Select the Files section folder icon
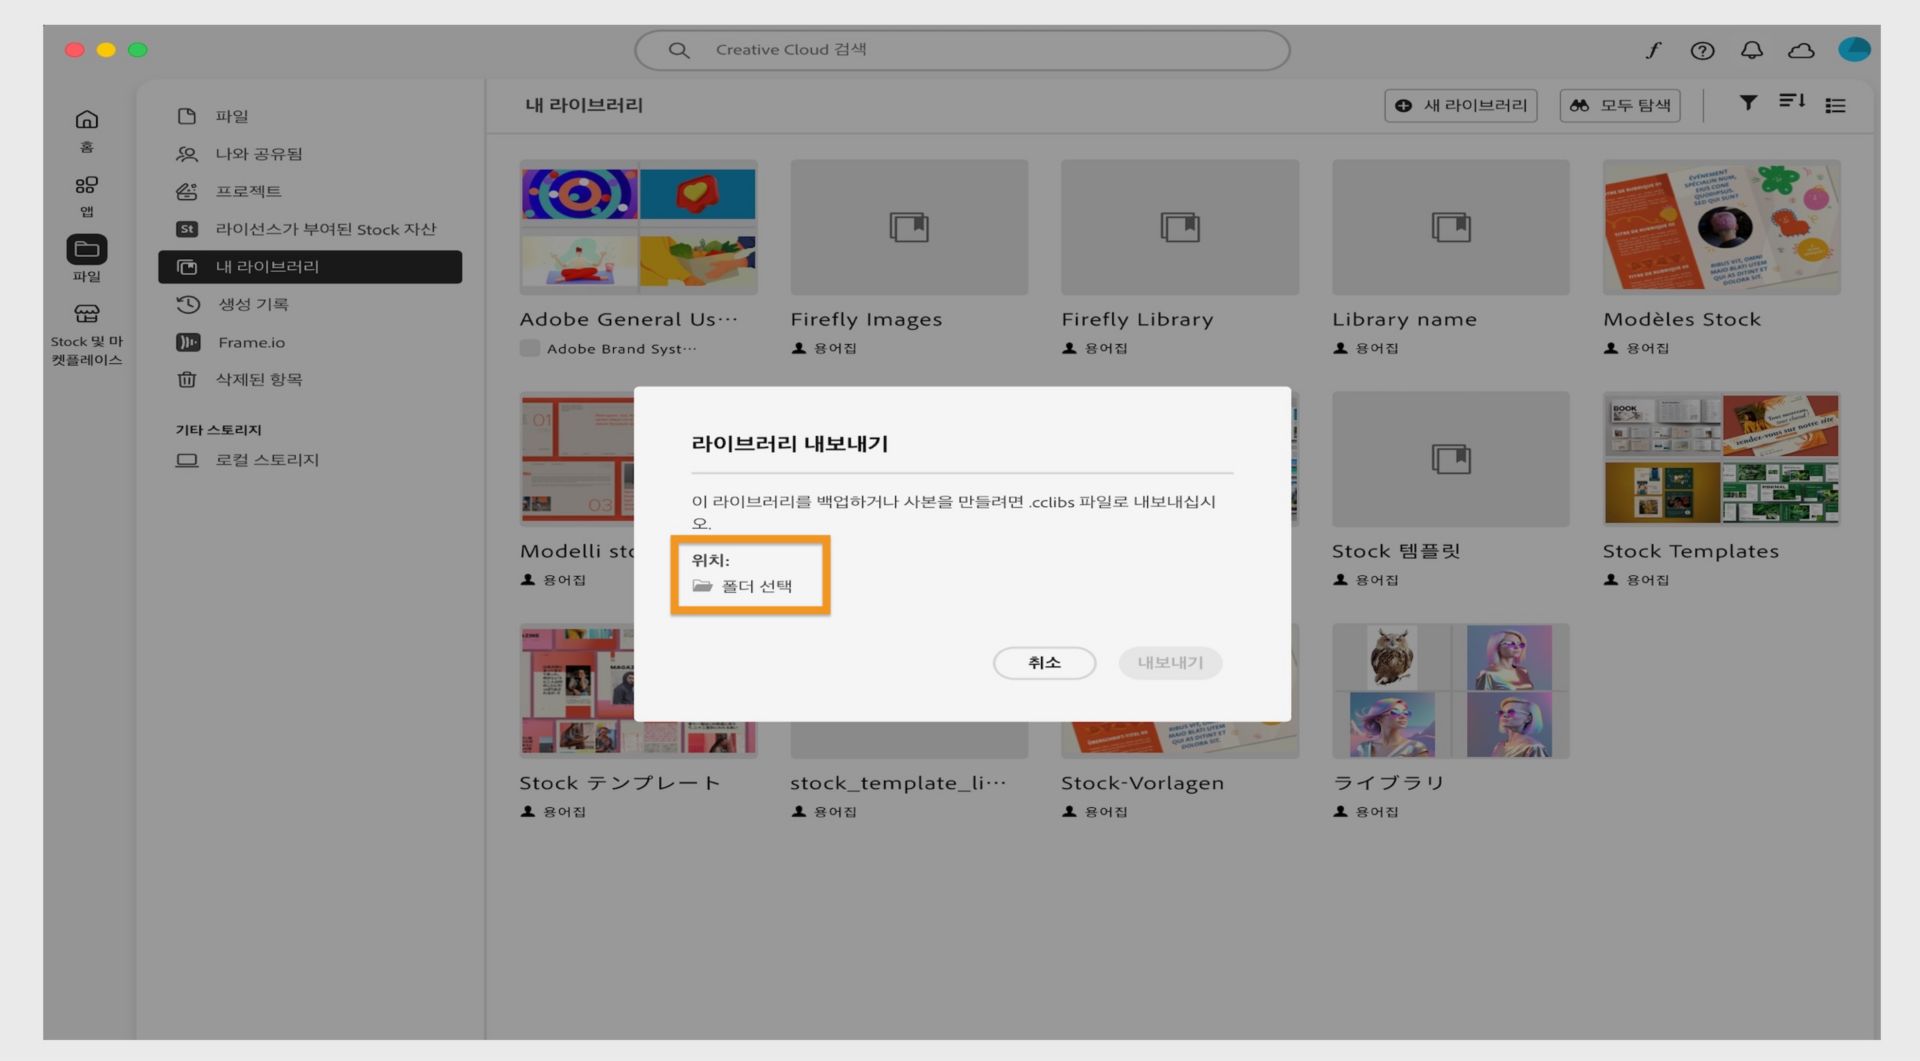This screenshot has width=1920, height=1061. [x=87, y=249]
